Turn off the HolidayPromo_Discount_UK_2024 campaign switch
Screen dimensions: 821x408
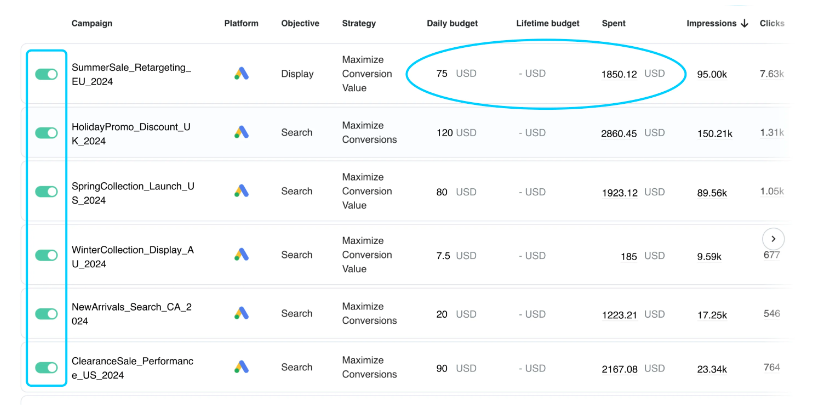point(46,133)
